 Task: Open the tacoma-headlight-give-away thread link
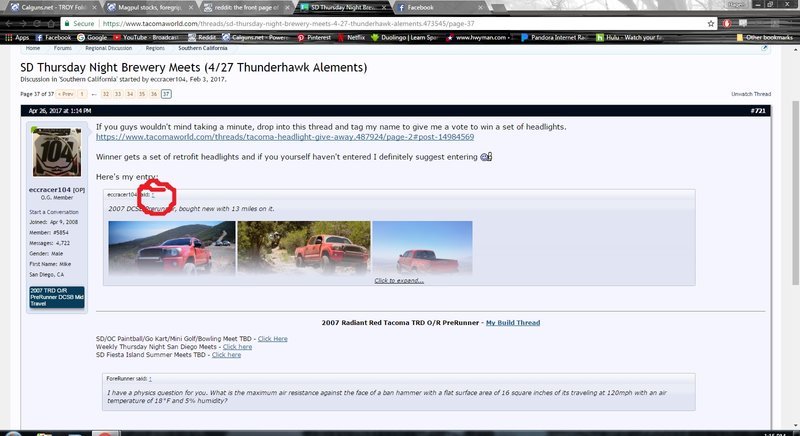point(285,137)
